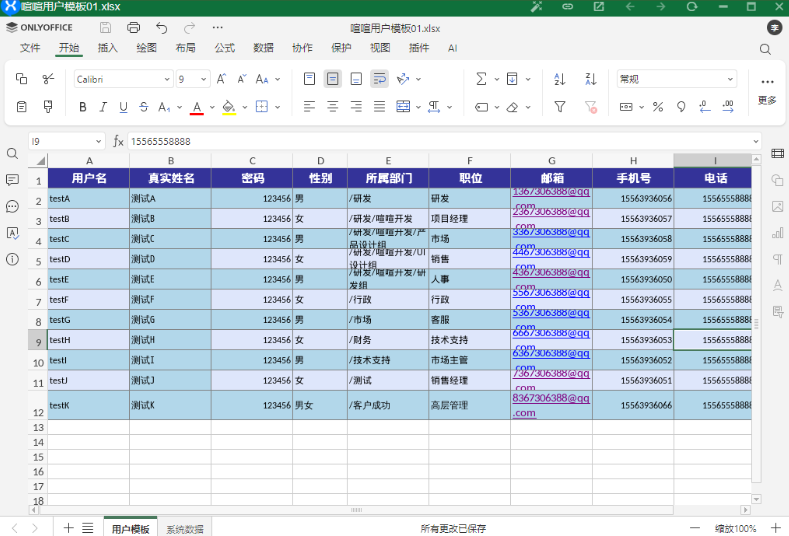Open the comments panel in left sidebar
The height and width of the screenshot is (536, 789).
coord(13,180)
